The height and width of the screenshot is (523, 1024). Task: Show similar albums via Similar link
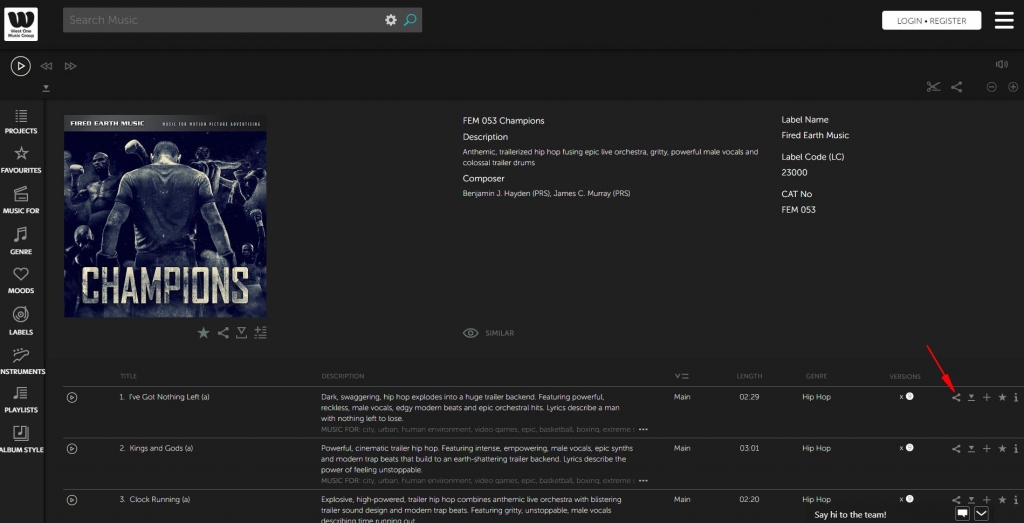(x=489, y=333)
